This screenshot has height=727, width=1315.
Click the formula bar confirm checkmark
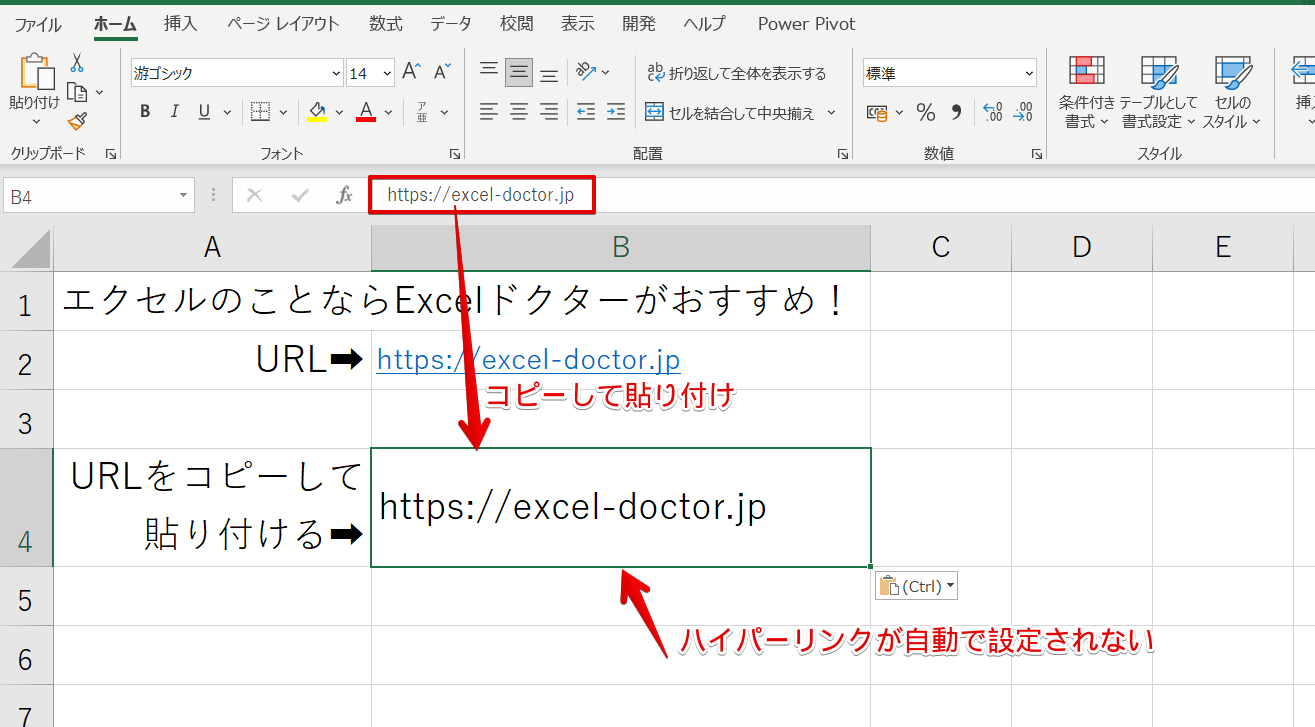(299, 195)
